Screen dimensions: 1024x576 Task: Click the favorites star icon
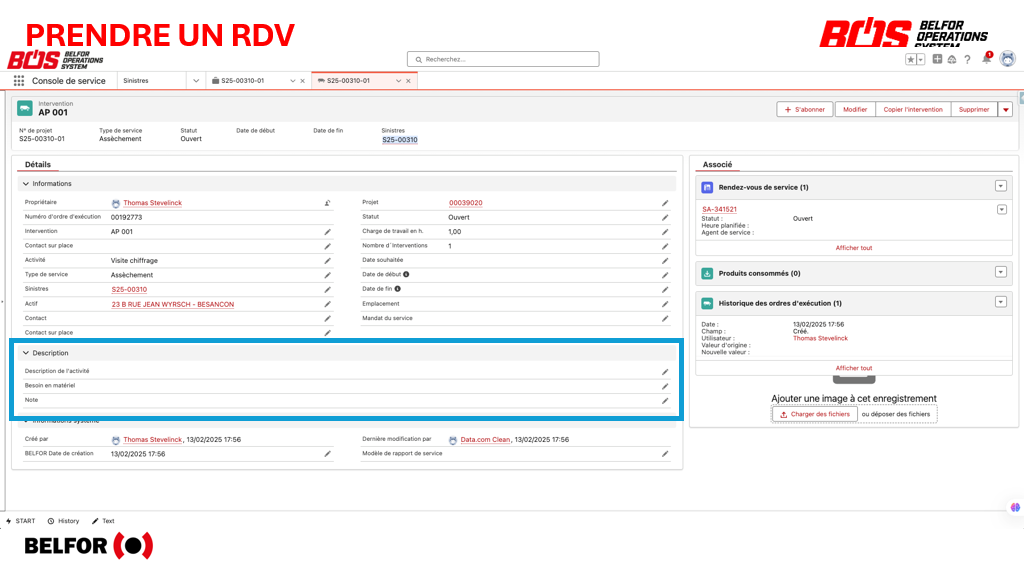(910, 59)
